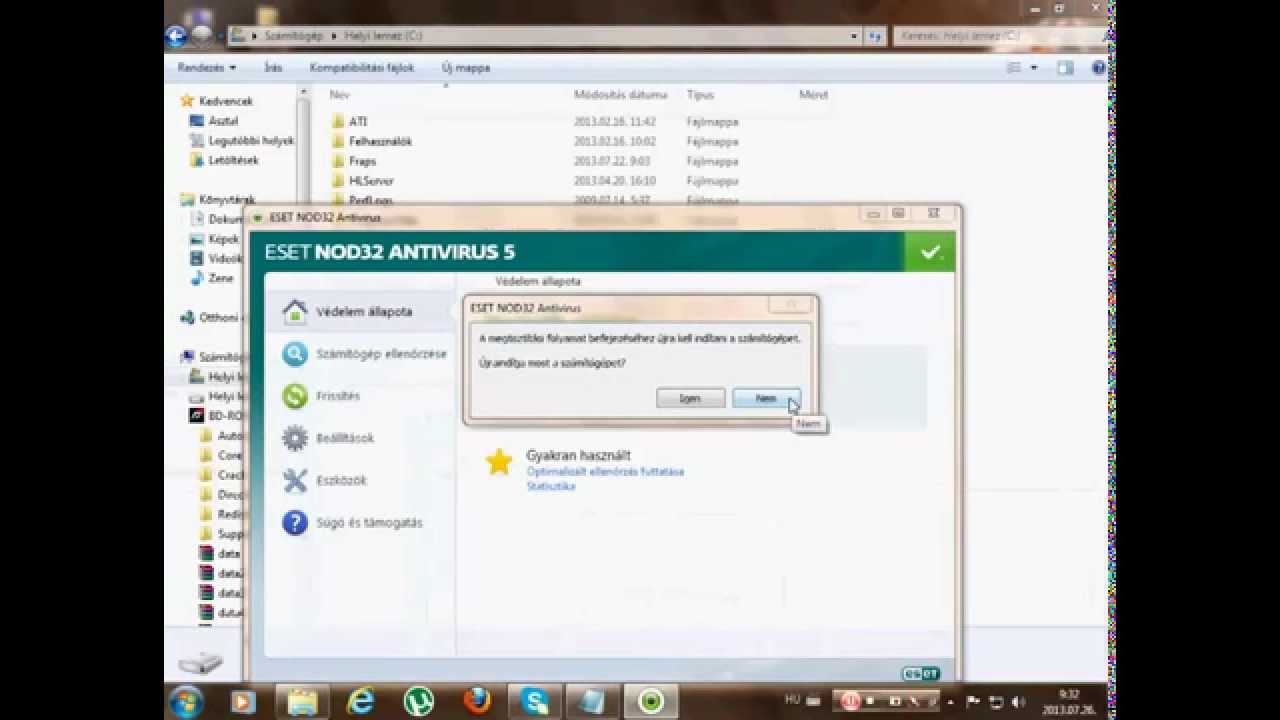Select the ATI folder in Explorer
Screen dimensions: 1280x720
pos(358,122)
